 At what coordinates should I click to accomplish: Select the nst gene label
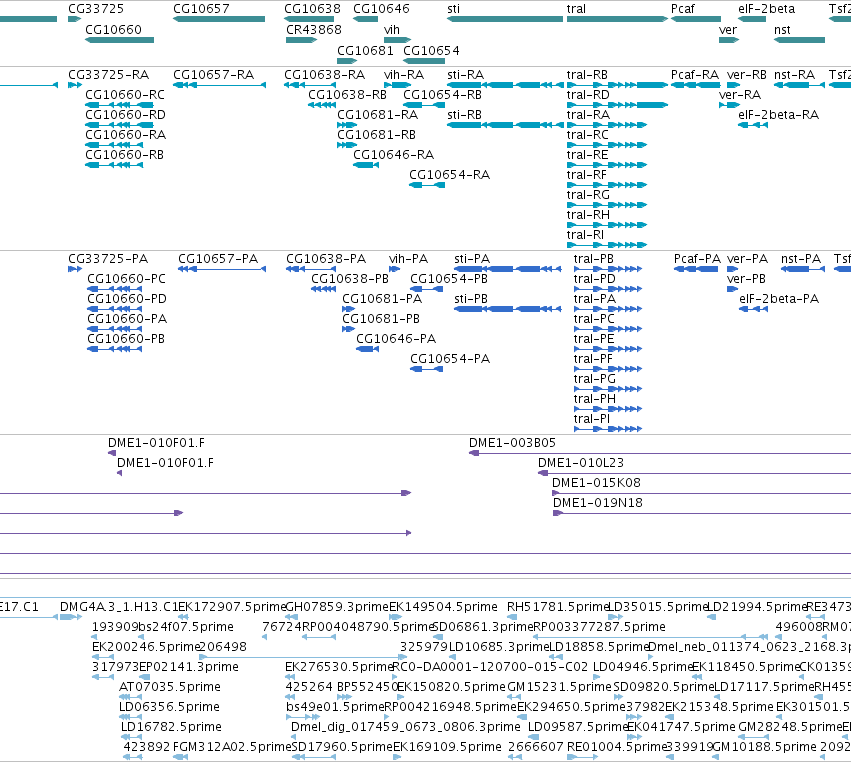(782, 29)
